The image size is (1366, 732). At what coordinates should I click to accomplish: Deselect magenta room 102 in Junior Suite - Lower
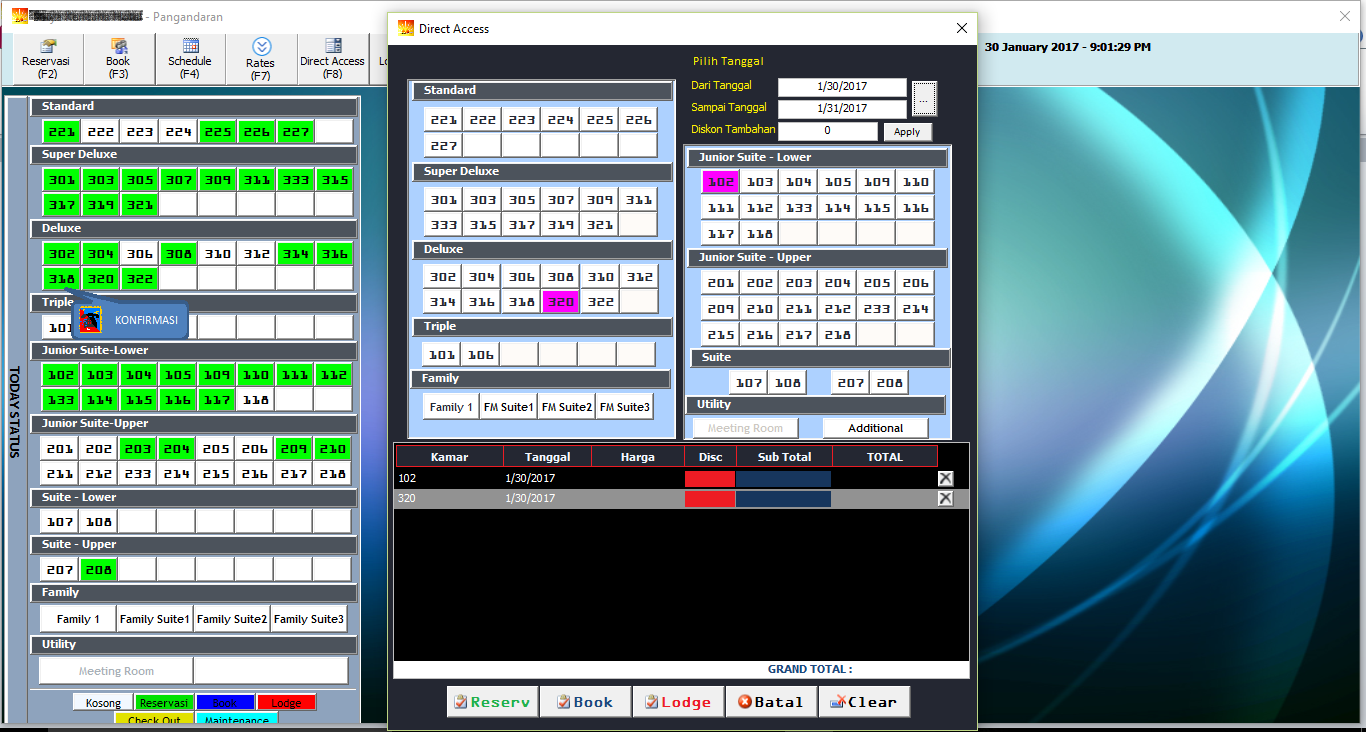click(x=719, y=182)
